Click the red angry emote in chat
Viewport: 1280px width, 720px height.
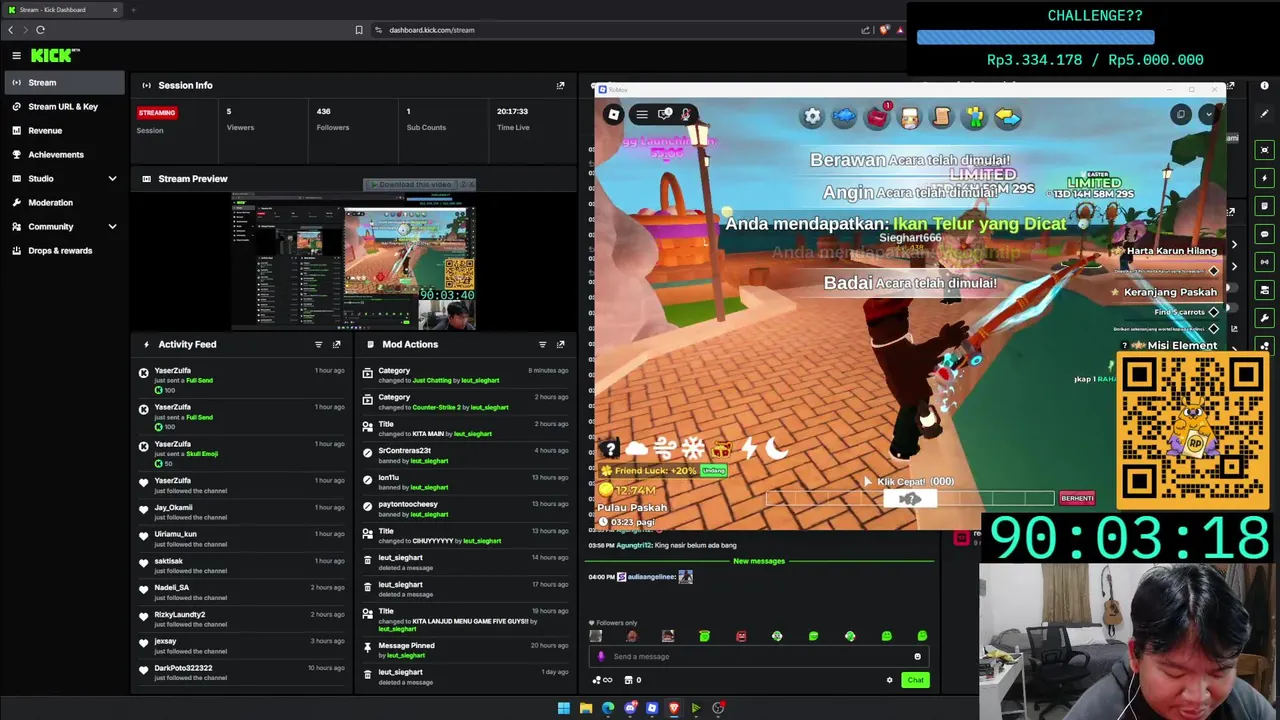[x=741, y=636]
